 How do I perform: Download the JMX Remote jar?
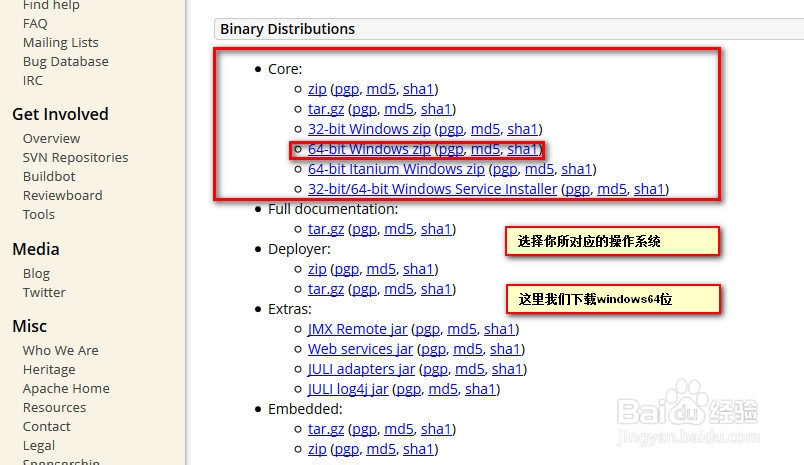click(357, 329)
